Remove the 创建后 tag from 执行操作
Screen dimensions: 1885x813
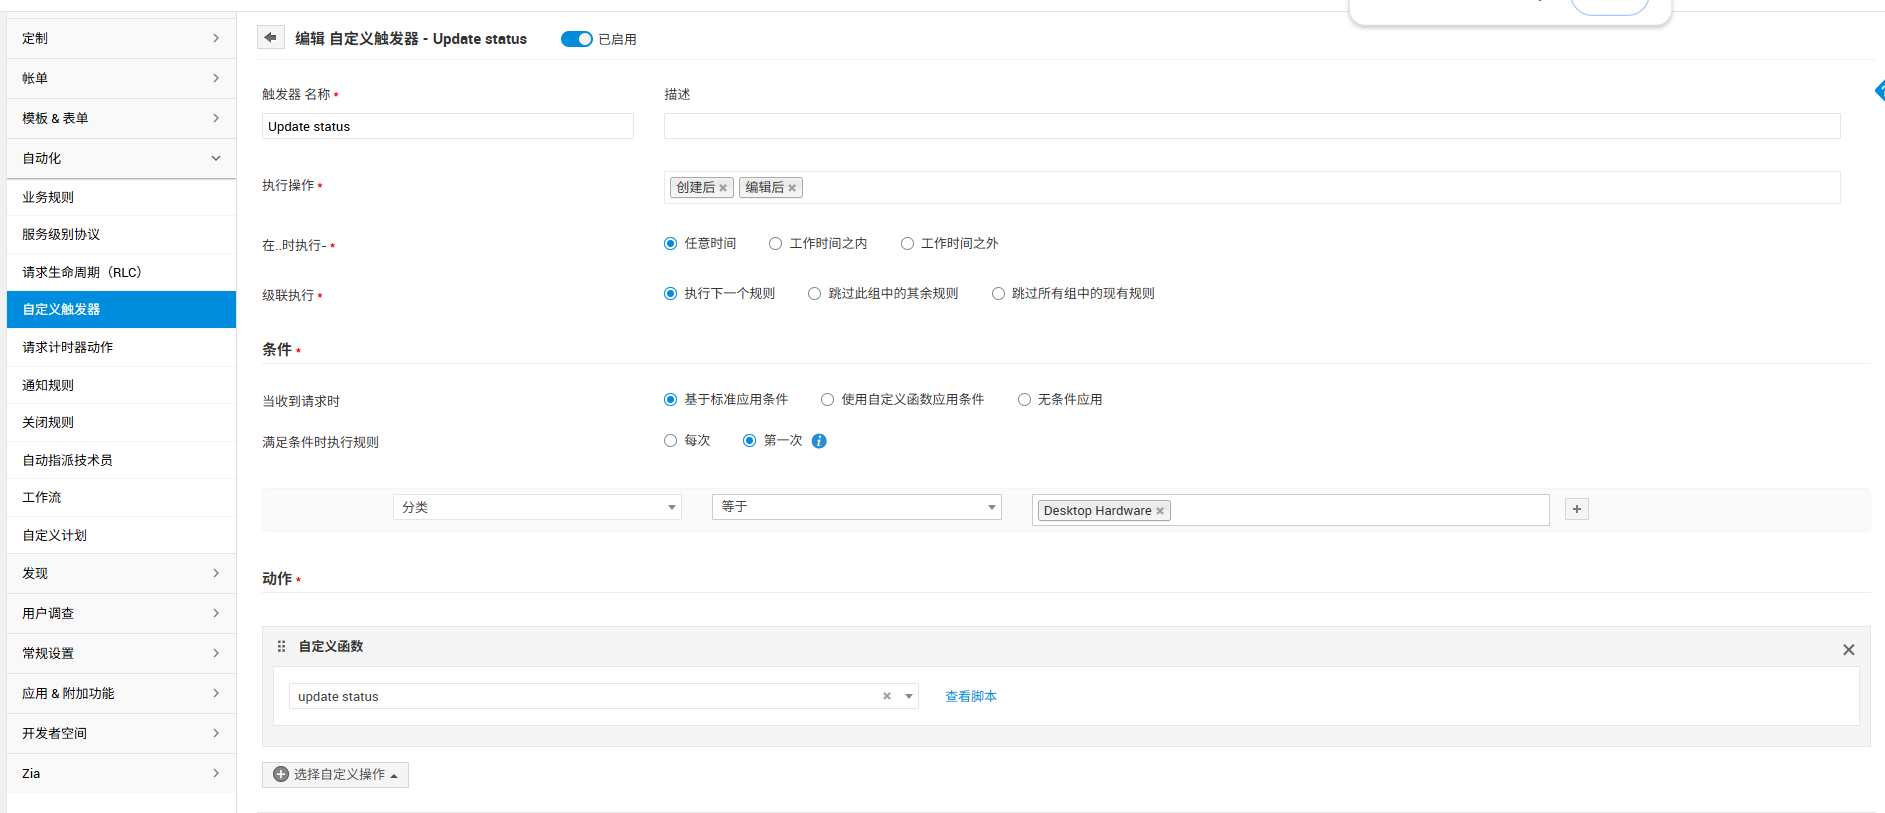[x=723, y=188]
